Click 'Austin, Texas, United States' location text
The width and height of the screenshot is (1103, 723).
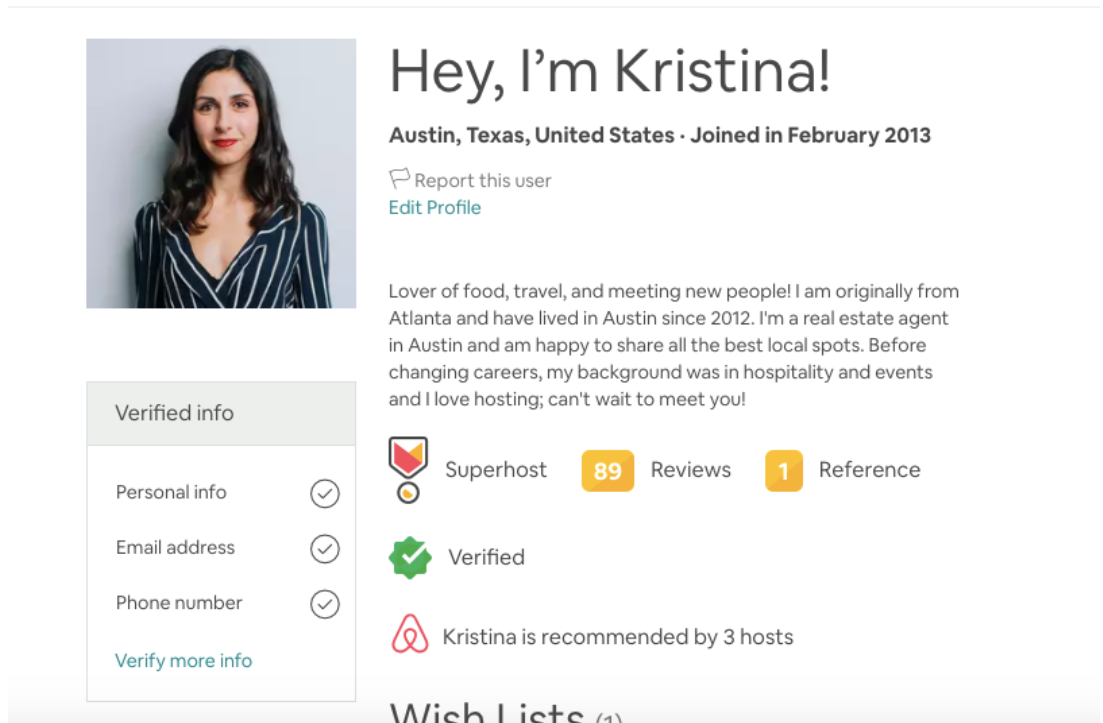[x=532, y=135]
